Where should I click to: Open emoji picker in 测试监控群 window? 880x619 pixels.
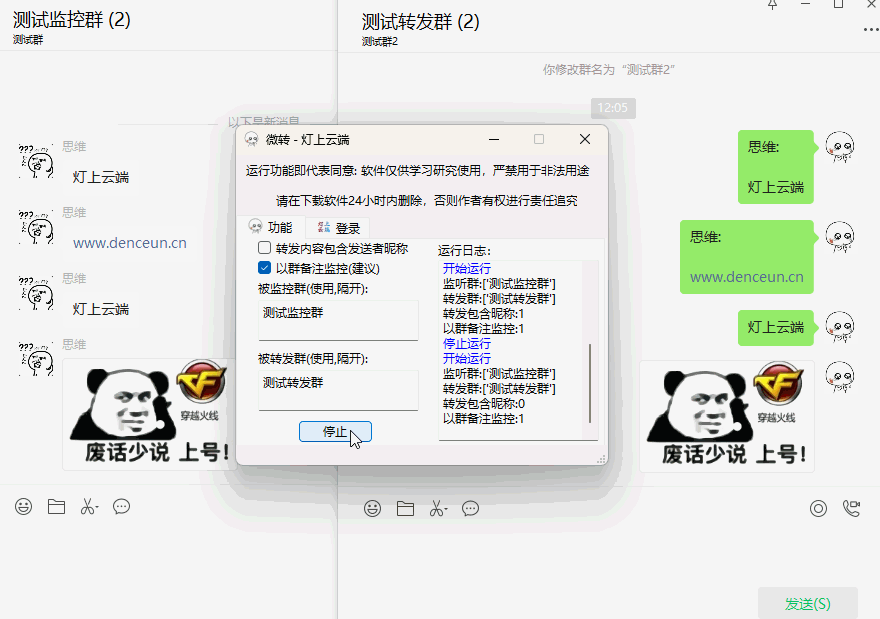click(x=23, y=507)
